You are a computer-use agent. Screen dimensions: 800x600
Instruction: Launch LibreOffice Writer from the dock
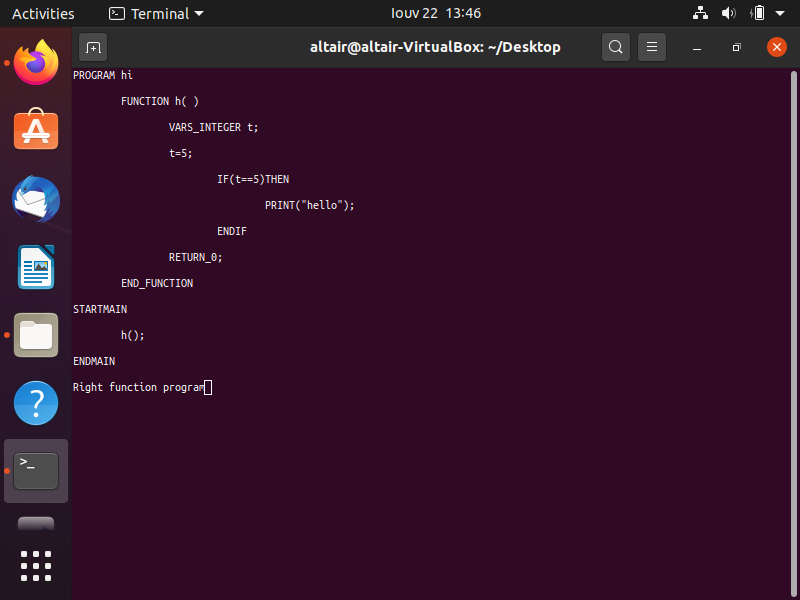(x=36, y=267)
